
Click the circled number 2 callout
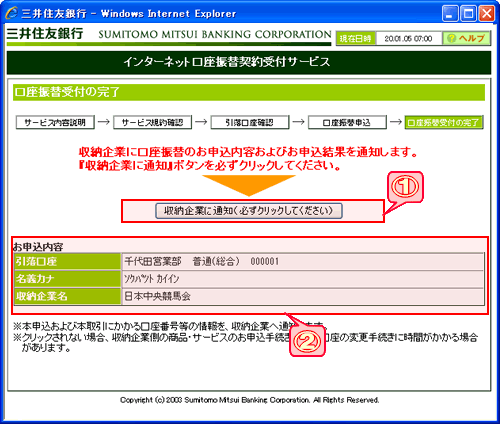(x=307, y=341)
